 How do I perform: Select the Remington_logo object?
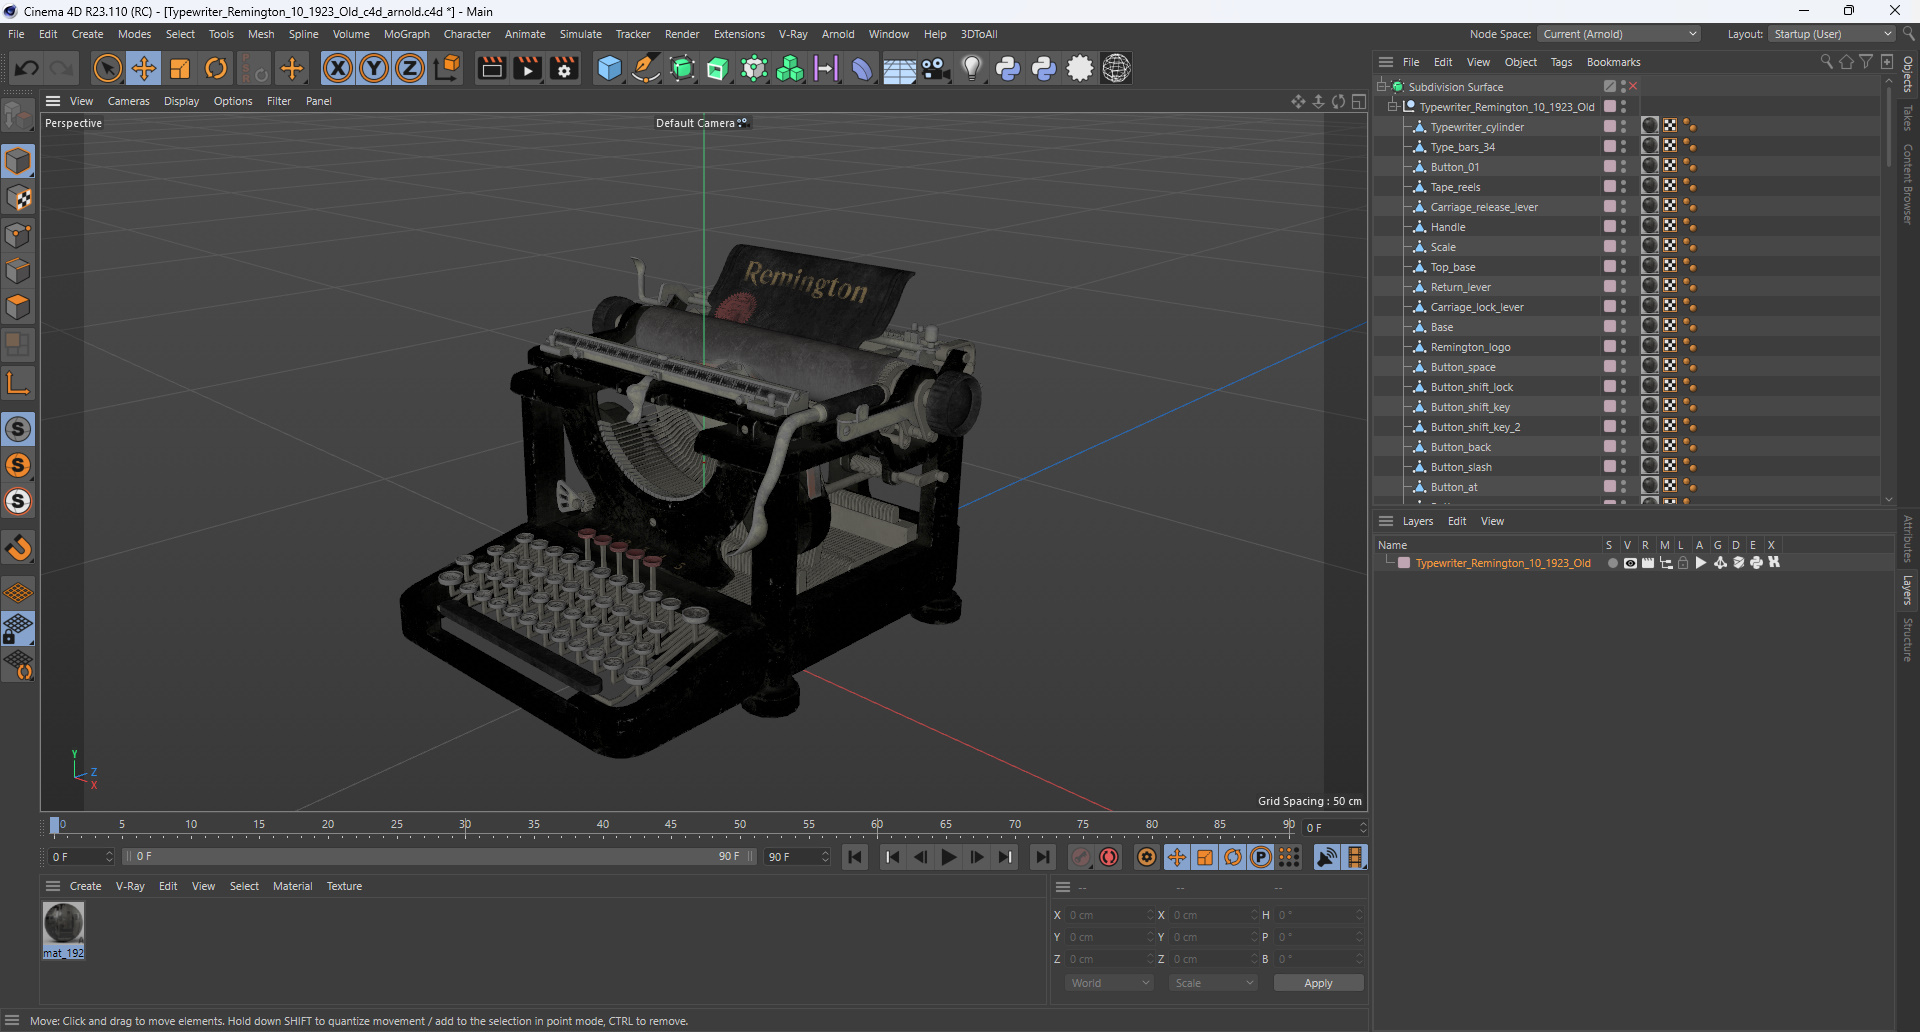[1470, 347]
